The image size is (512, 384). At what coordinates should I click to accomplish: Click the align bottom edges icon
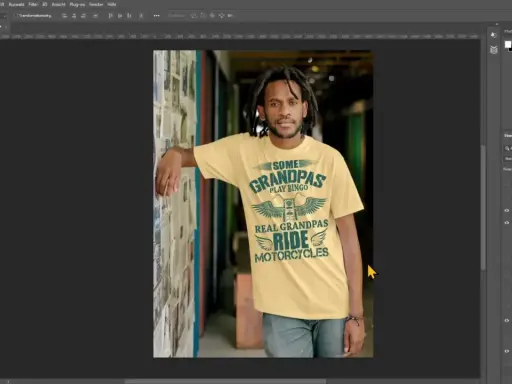click(129, 16)
